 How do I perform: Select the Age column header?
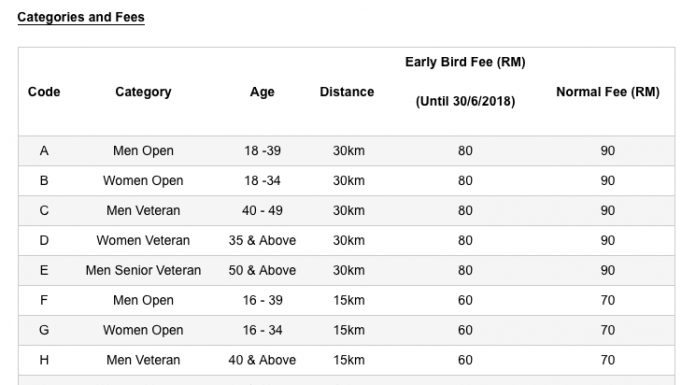(262, 92)
